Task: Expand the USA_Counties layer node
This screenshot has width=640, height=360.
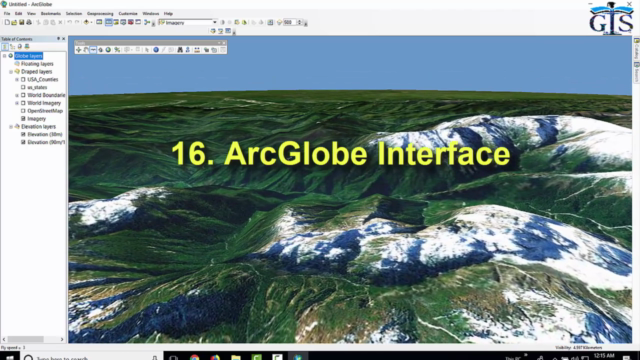Action: pyautogui.click(x=17, y=80)
